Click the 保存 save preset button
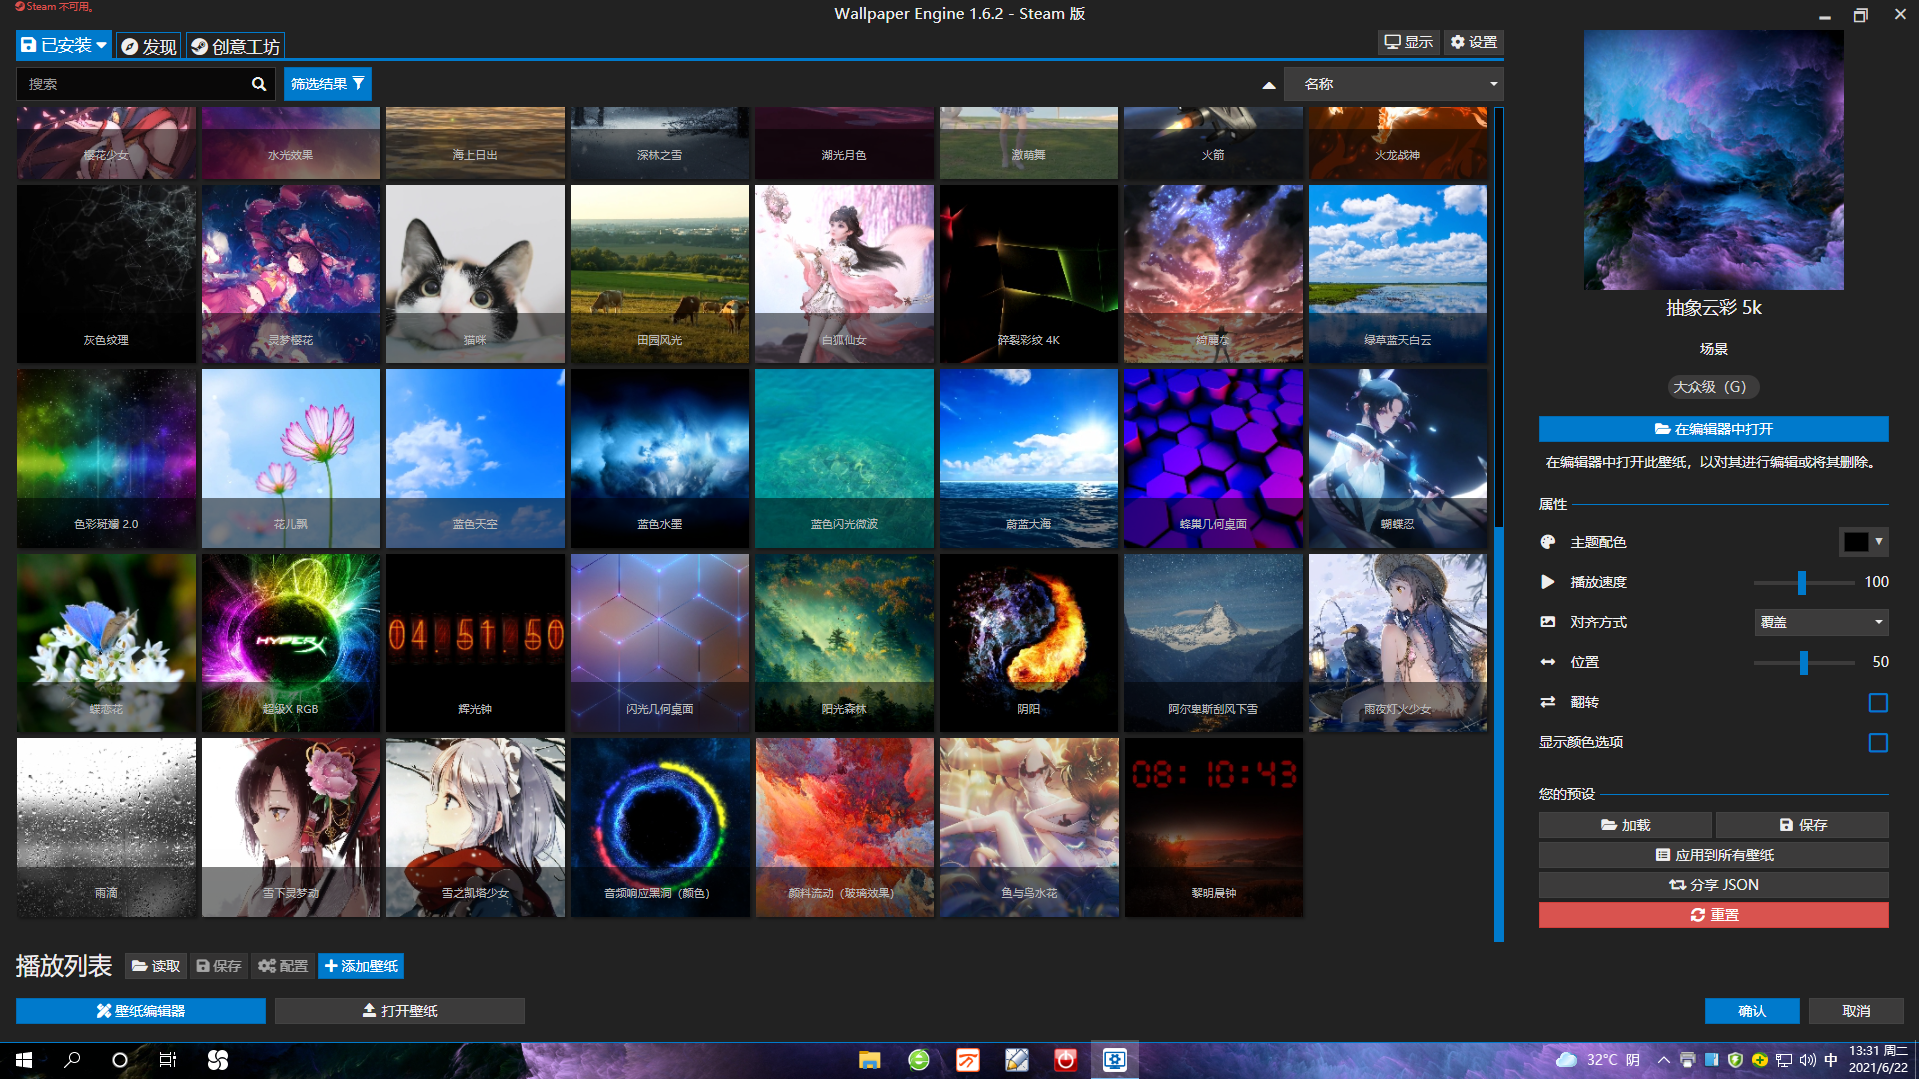The image size is (1919, 1079). point(1803,825)
